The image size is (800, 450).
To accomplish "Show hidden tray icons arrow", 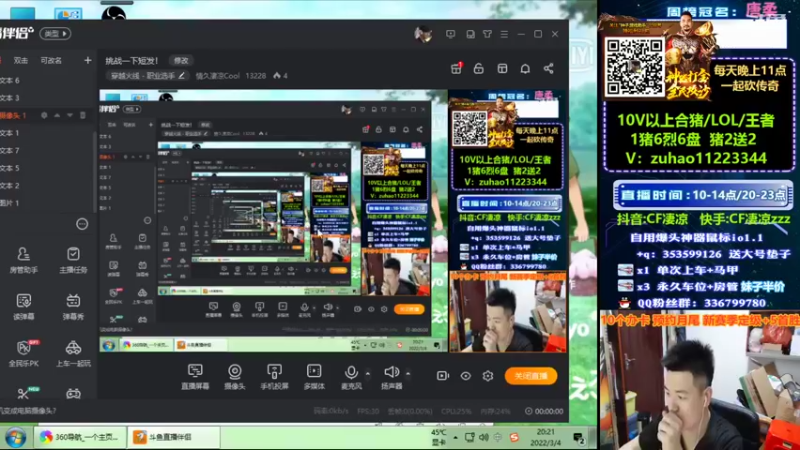I will [x=456, y=437].
